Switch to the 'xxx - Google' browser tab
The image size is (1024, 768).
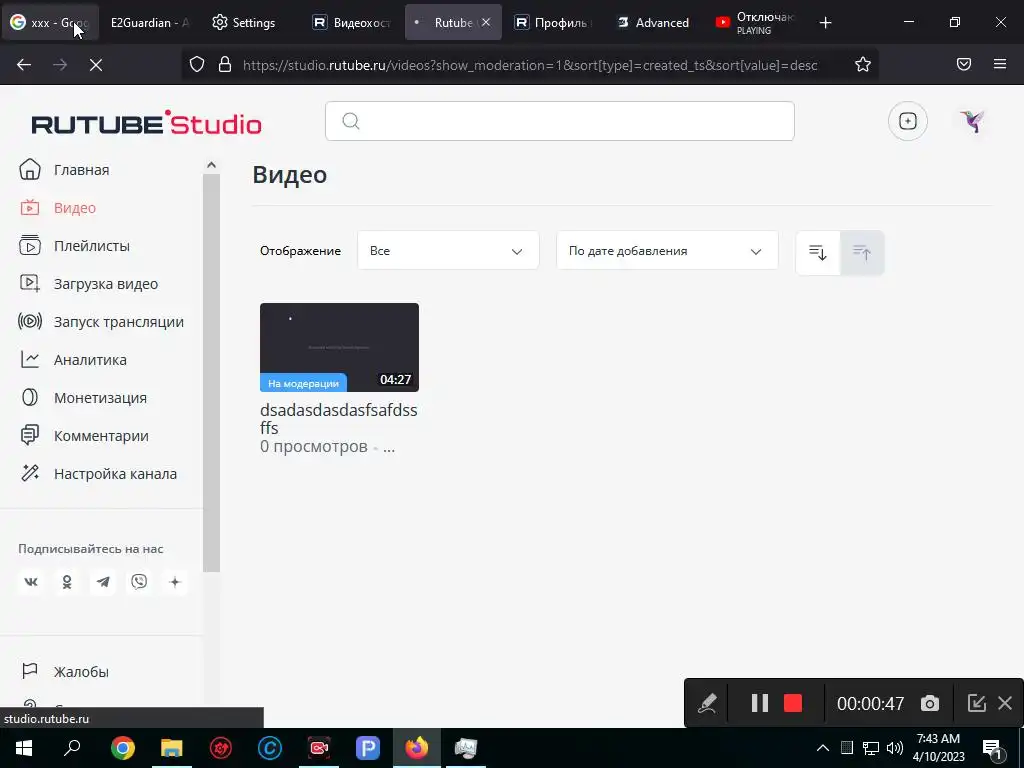point(50,22)
